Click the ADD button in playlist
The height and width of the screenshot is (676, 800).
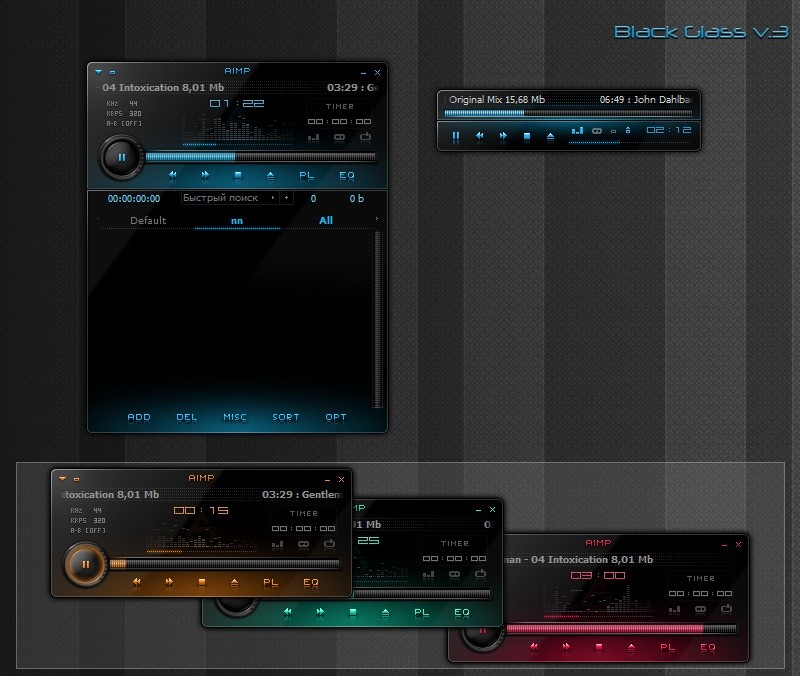(139, 417)
